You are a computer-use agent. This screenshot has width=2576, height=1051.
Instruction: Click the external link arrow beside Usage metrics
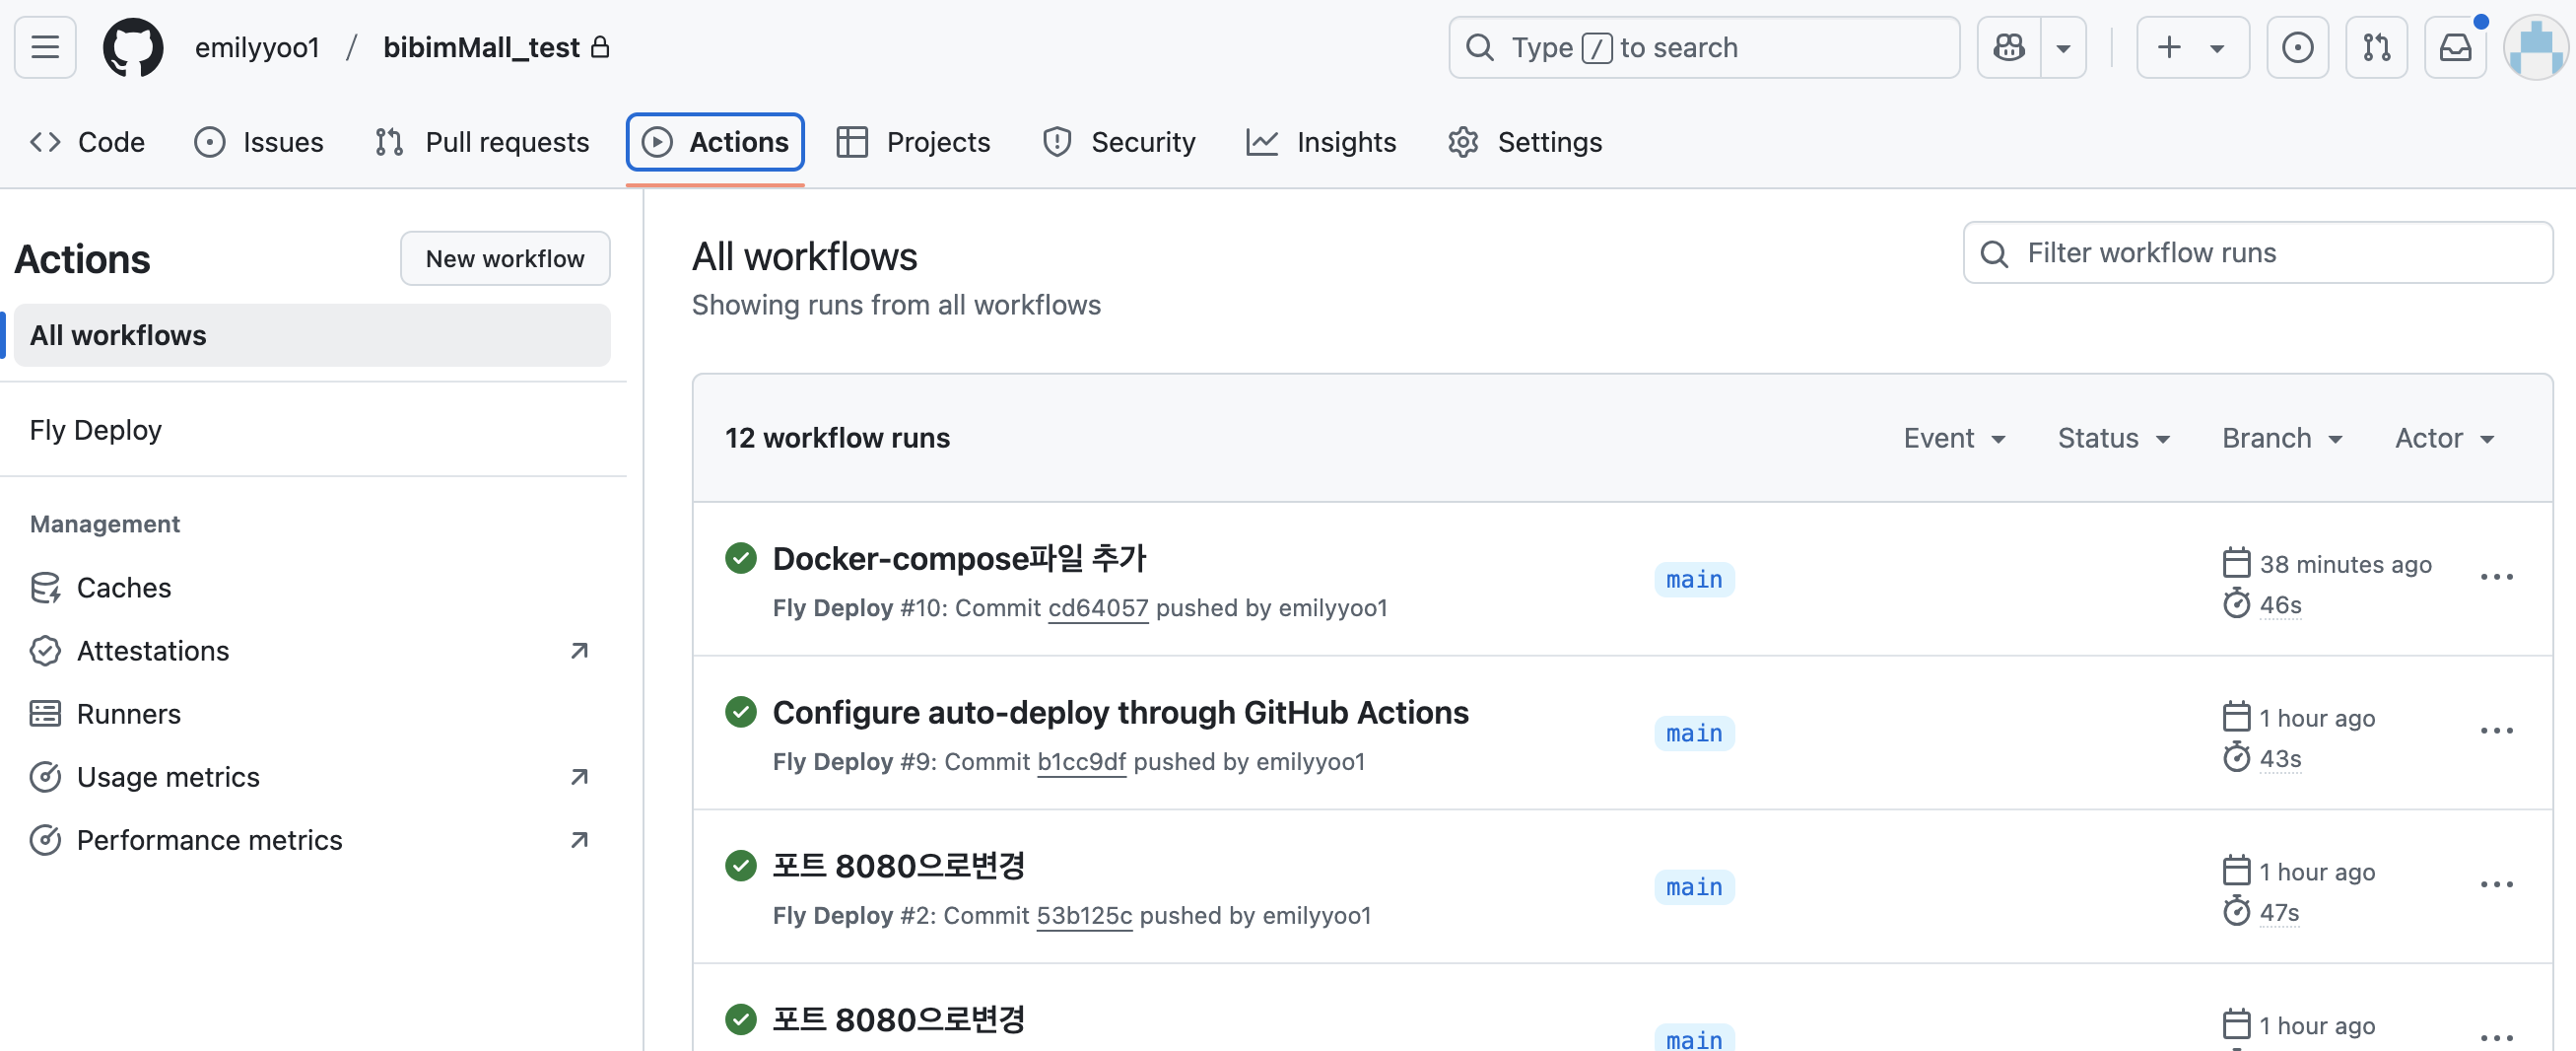579,777
